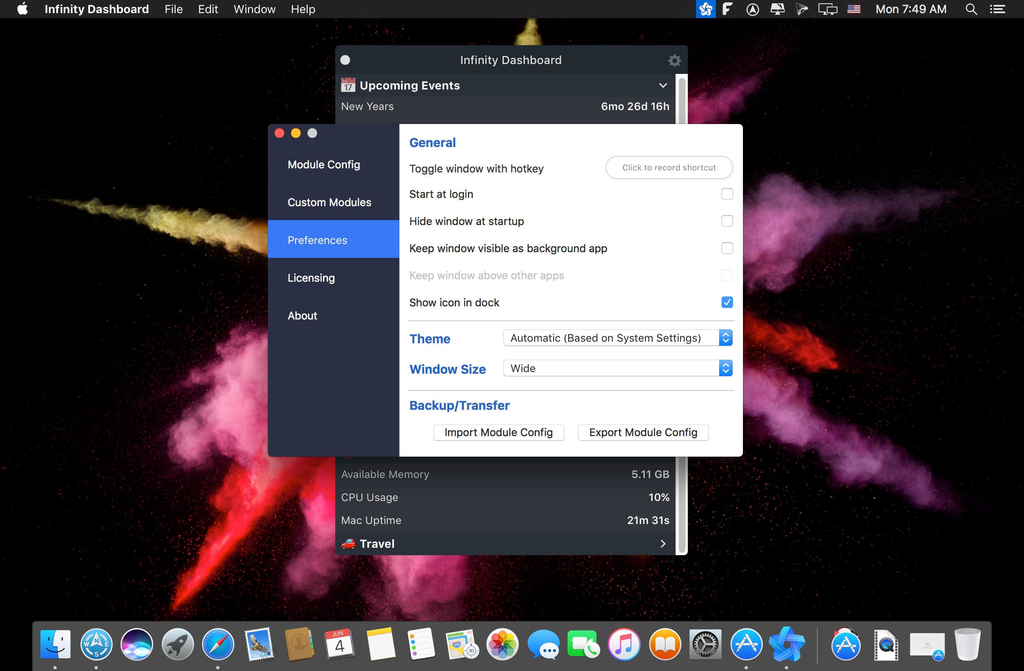Uncheck Show icon in dock
The height and width of the screenshot is (671, 1024).
click(727, 302)
